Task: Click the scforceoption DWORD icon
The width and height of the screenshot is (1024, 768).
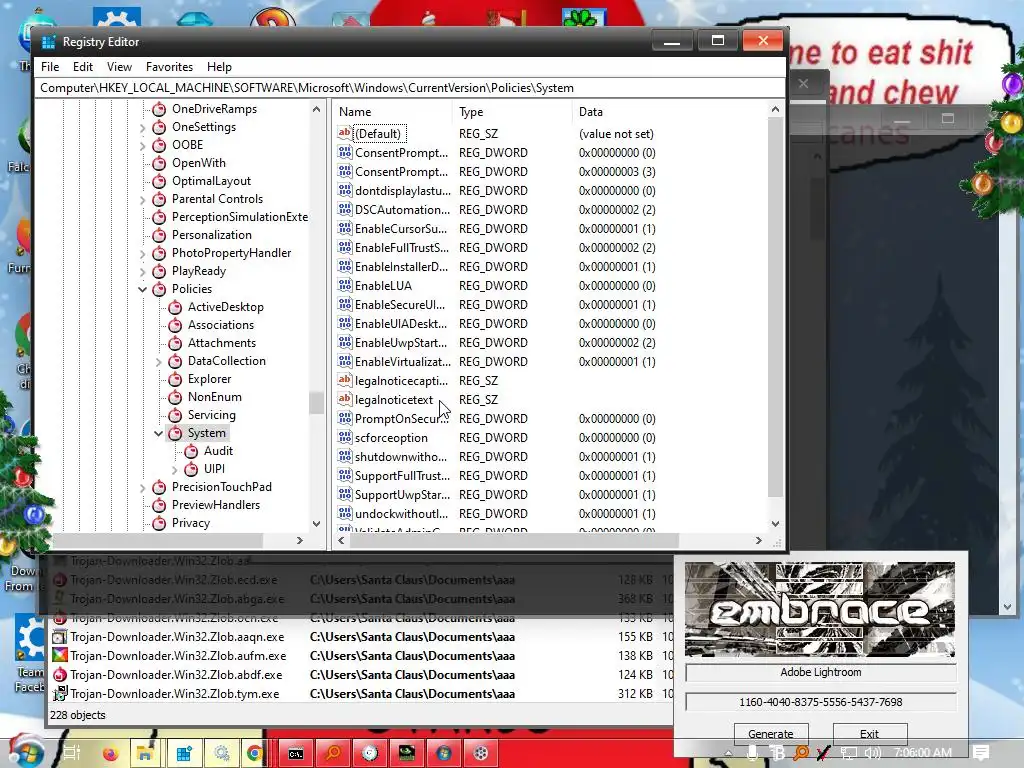Action: pos(345,438)
